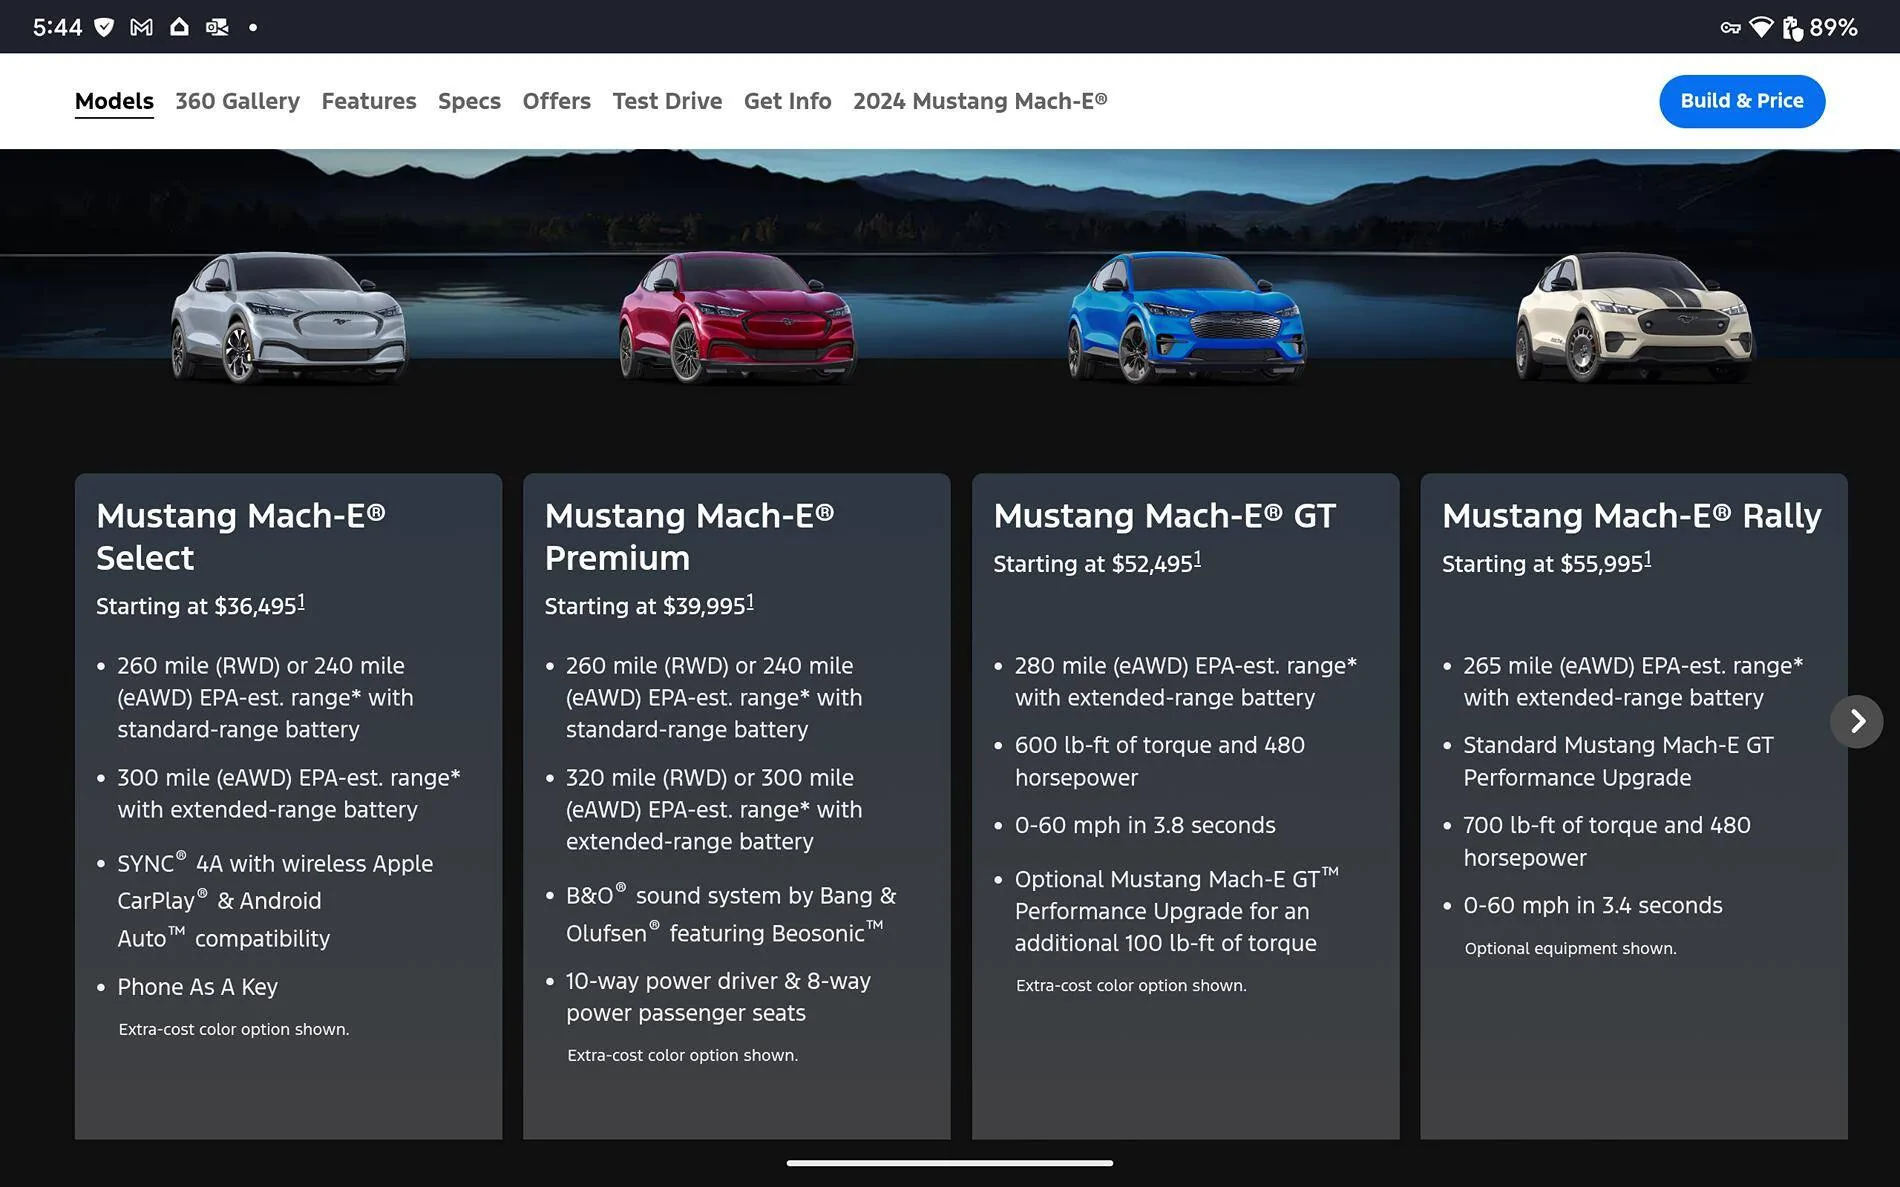Open the Mustang Mach-E Premium heading

coord(689,537)
